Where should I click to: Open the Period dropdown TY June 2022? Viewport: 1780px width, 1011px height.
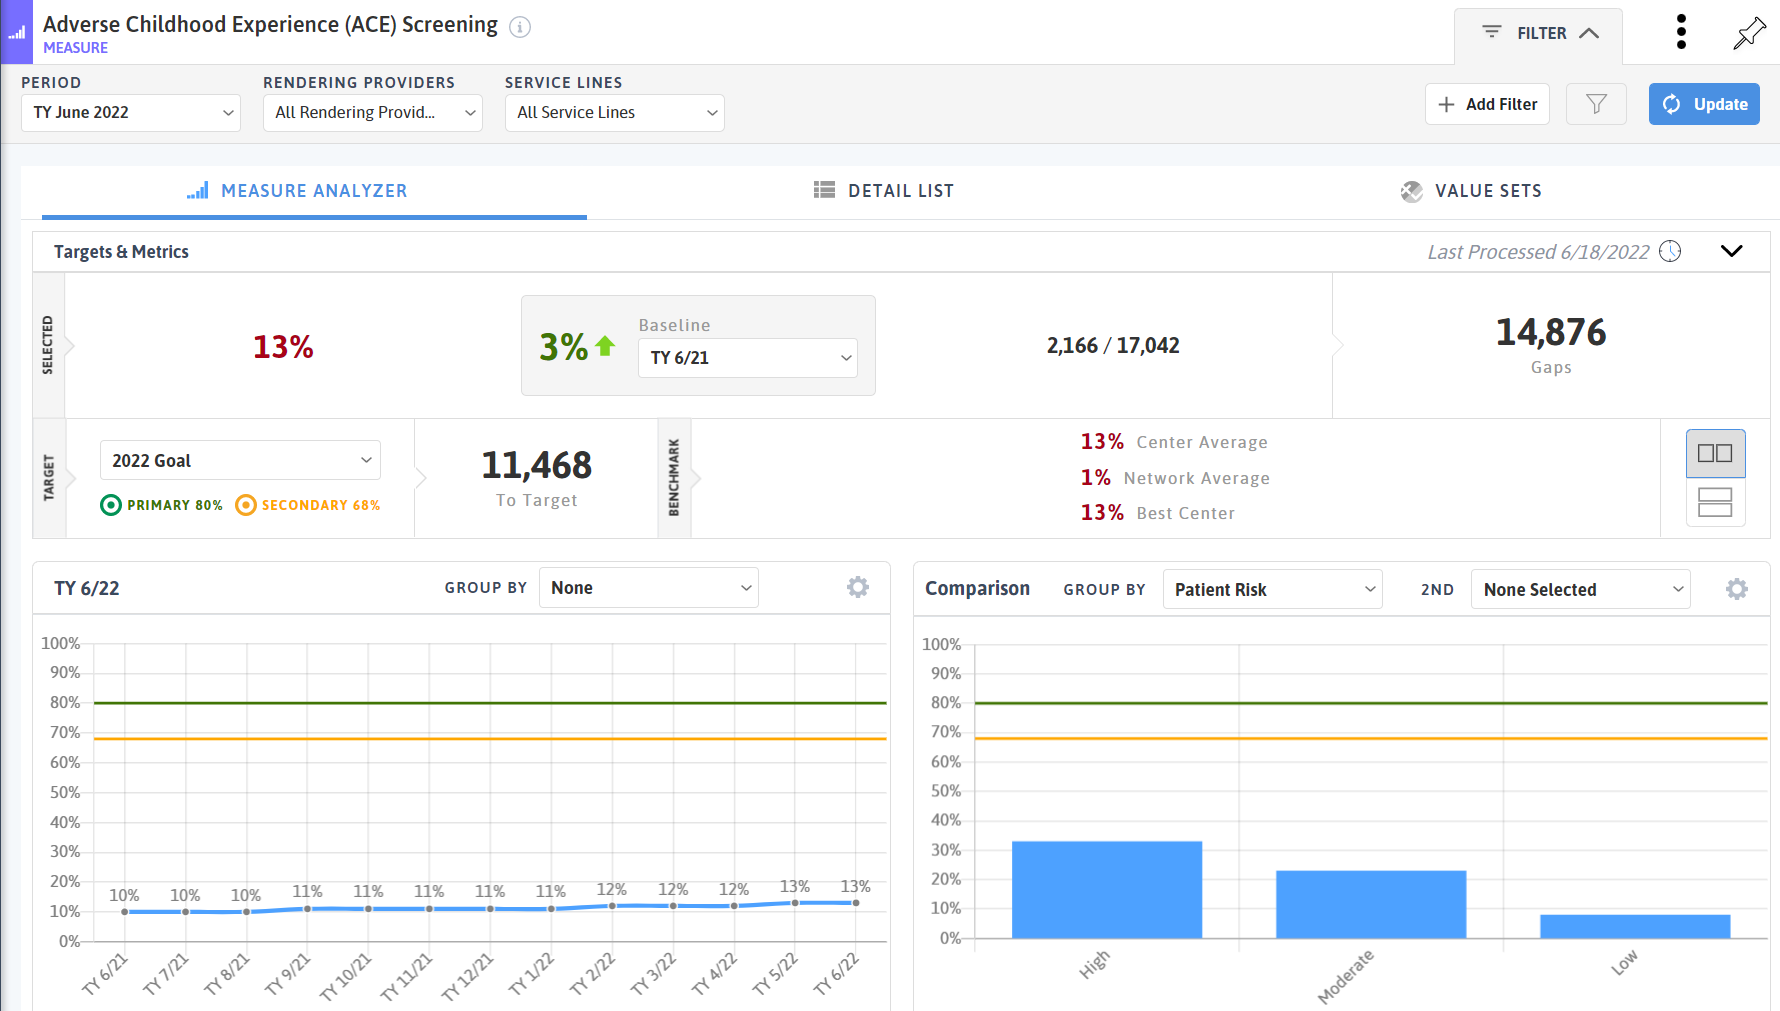pyautogui.click(x=131, y=112)
